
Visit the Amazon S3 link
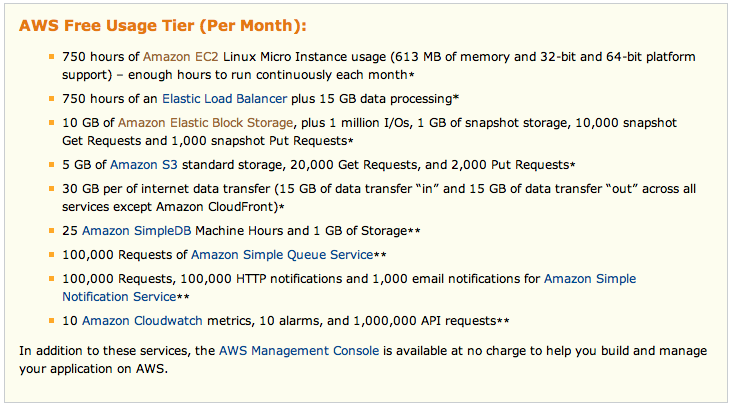tap(144, 165)
